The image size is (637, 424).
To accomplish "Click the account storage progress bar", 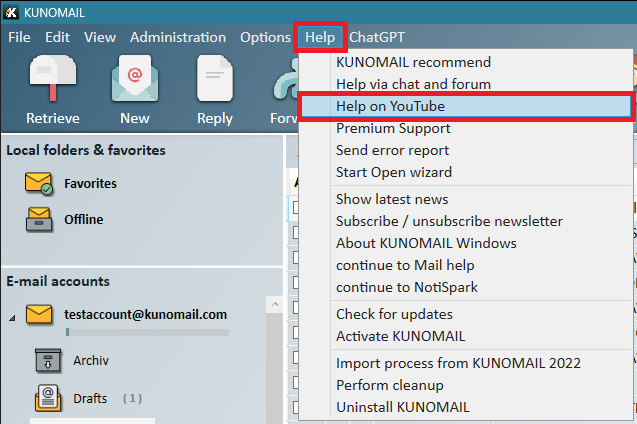I will coord(147,332).
